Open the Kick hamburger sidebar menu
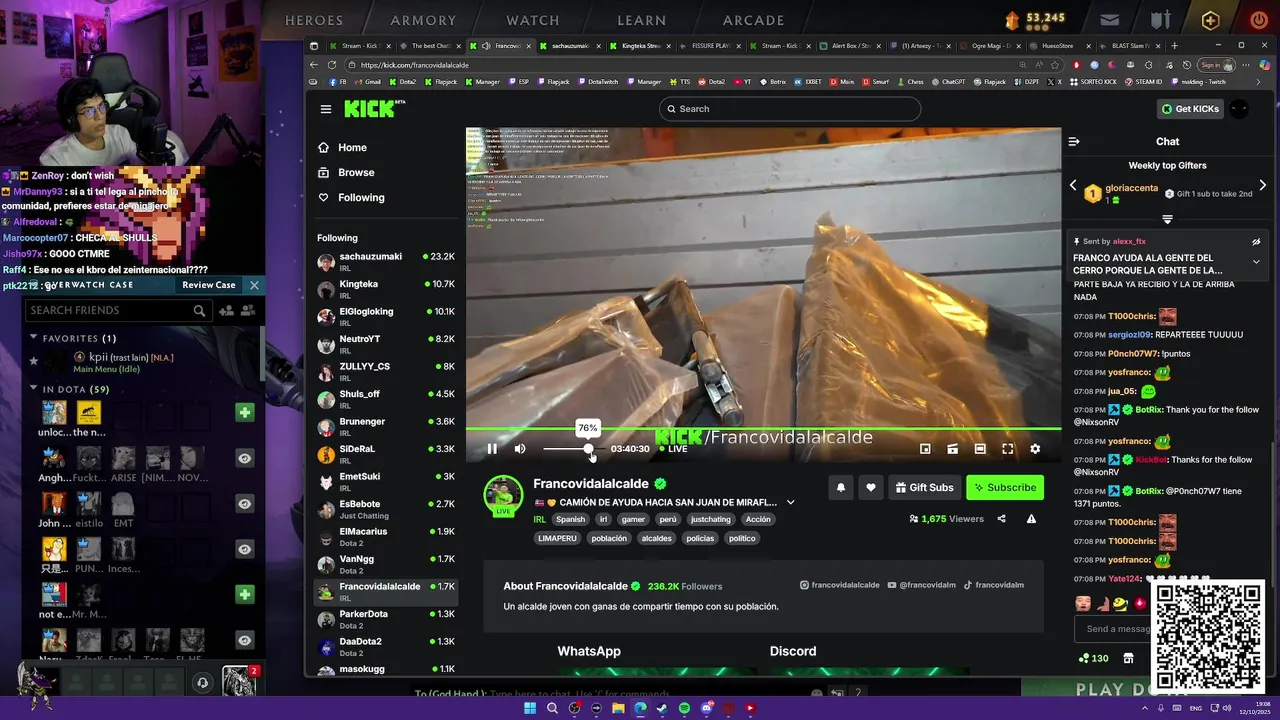 [326, 109]
